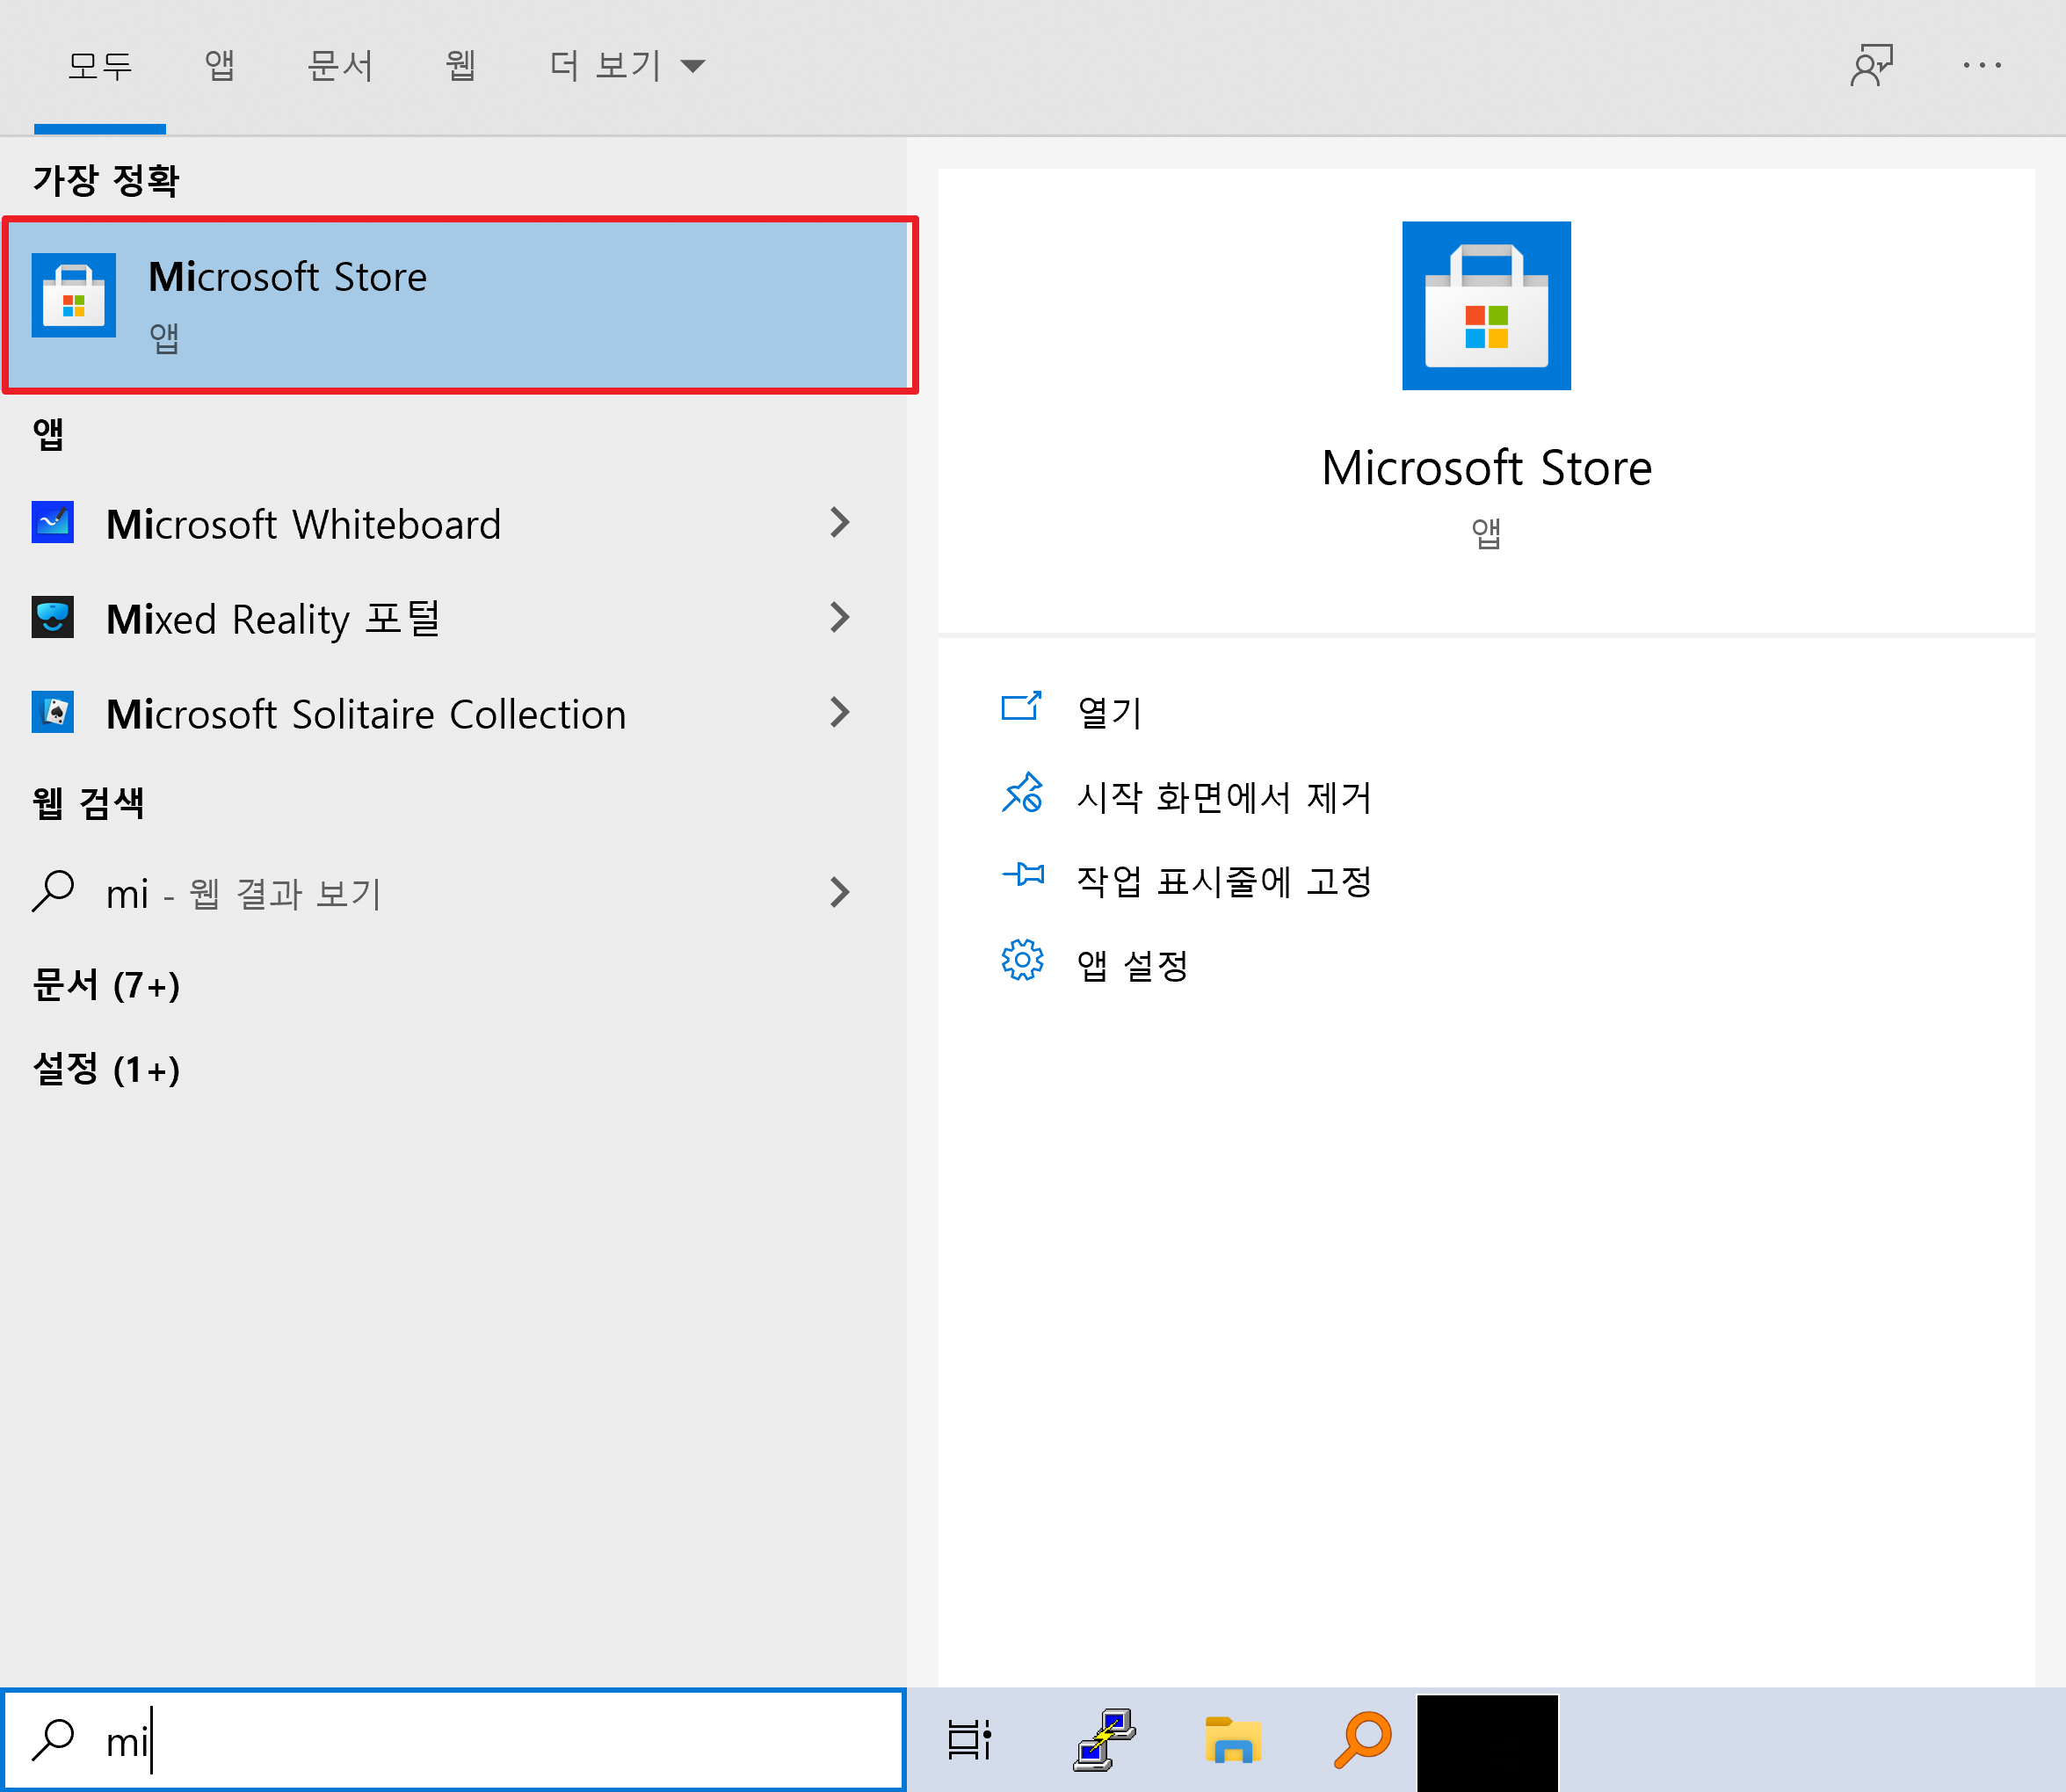Click the network computers taskbar icon
Screen dimensions: 2066x1792
(x=1103, y=1740)
